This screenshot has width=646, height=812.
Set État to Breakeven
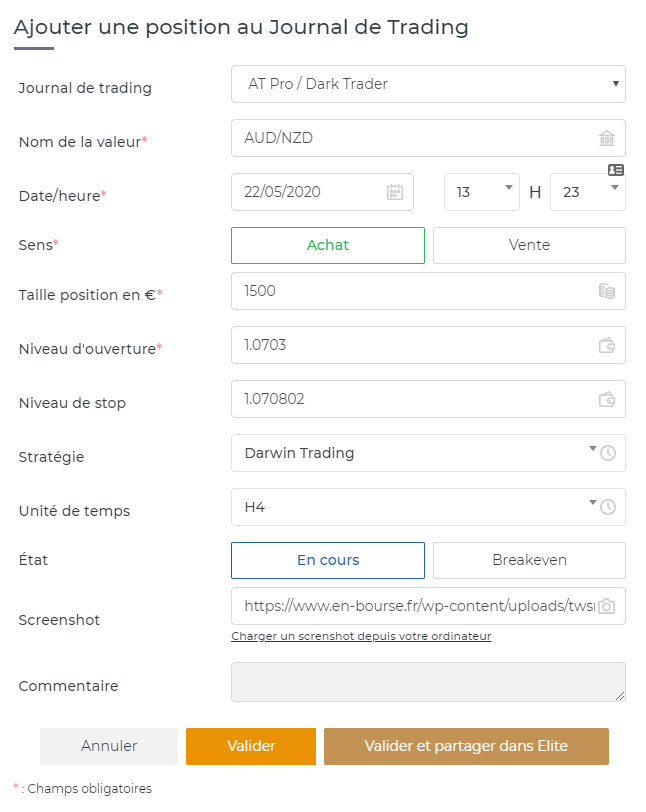pyautogui.click(x=529, y=560)
